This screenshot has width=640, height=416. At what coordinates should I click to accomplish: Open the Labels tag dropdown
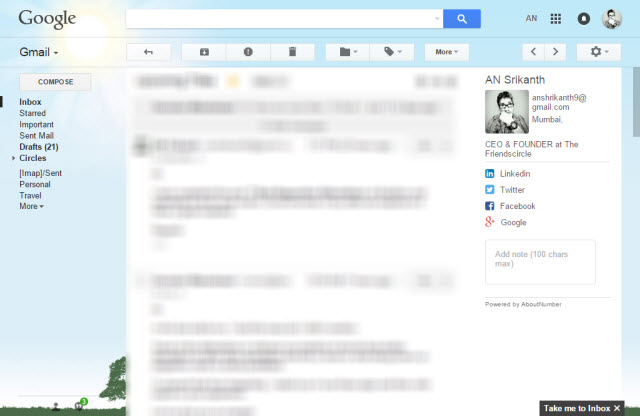(392, 52)
